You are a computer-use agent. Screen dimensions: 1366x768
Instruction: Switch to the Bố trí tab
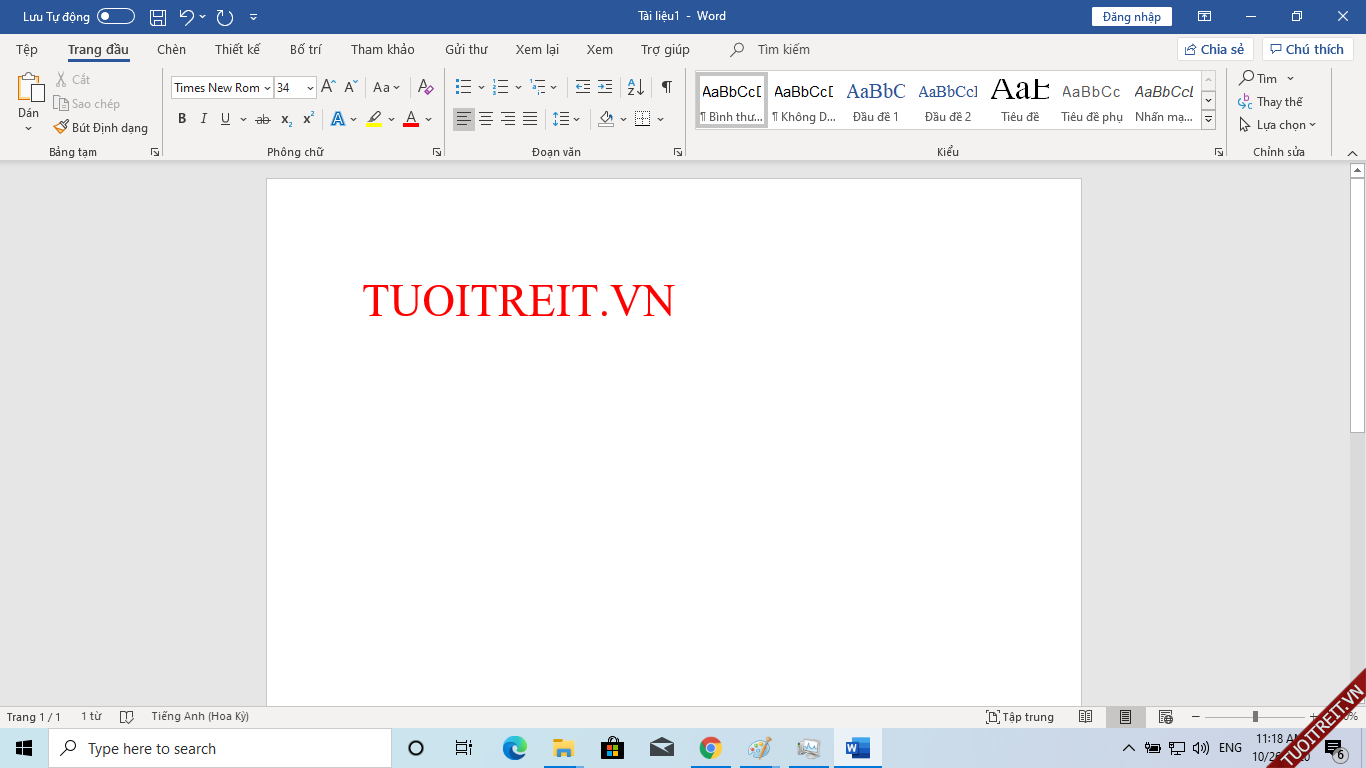tap(305, 50)
